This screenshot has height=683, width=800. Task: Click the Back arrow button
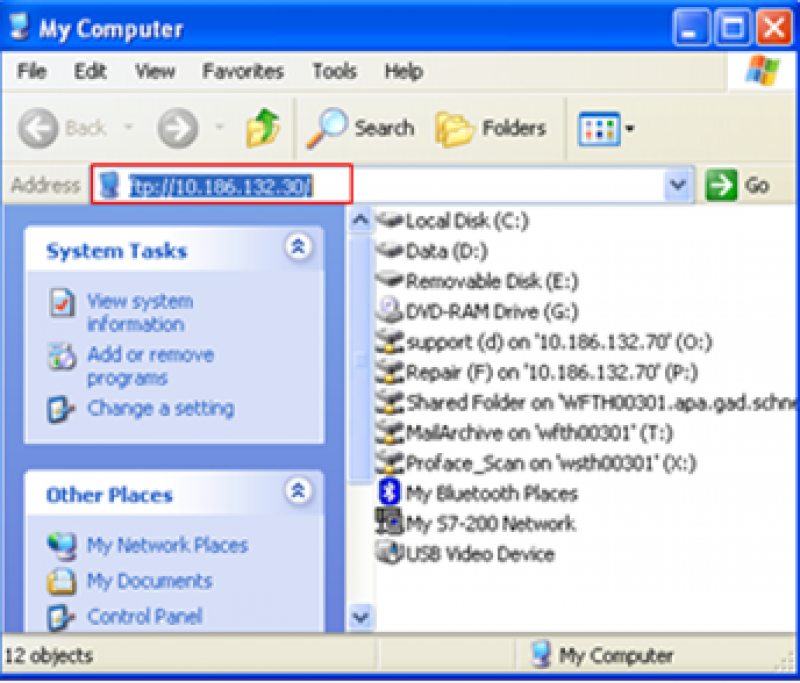click(38, 128)
